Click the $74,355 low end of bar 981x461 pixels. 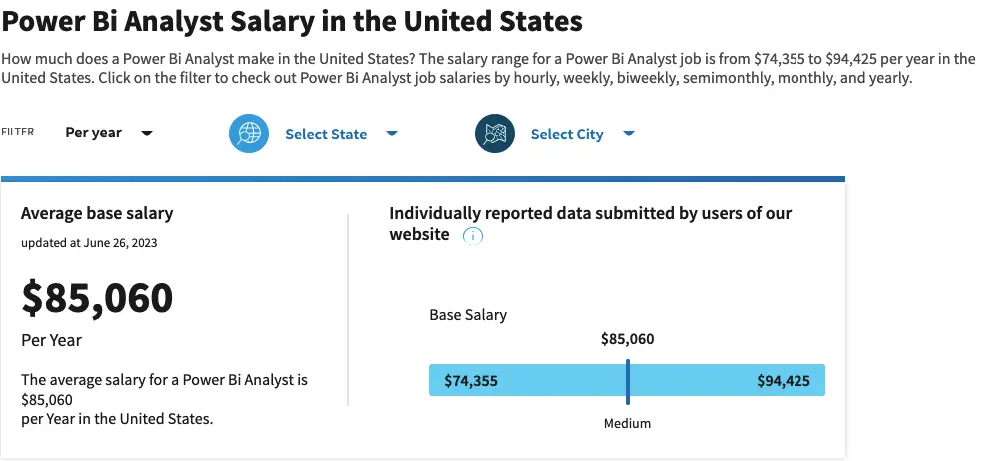(471, 381)
